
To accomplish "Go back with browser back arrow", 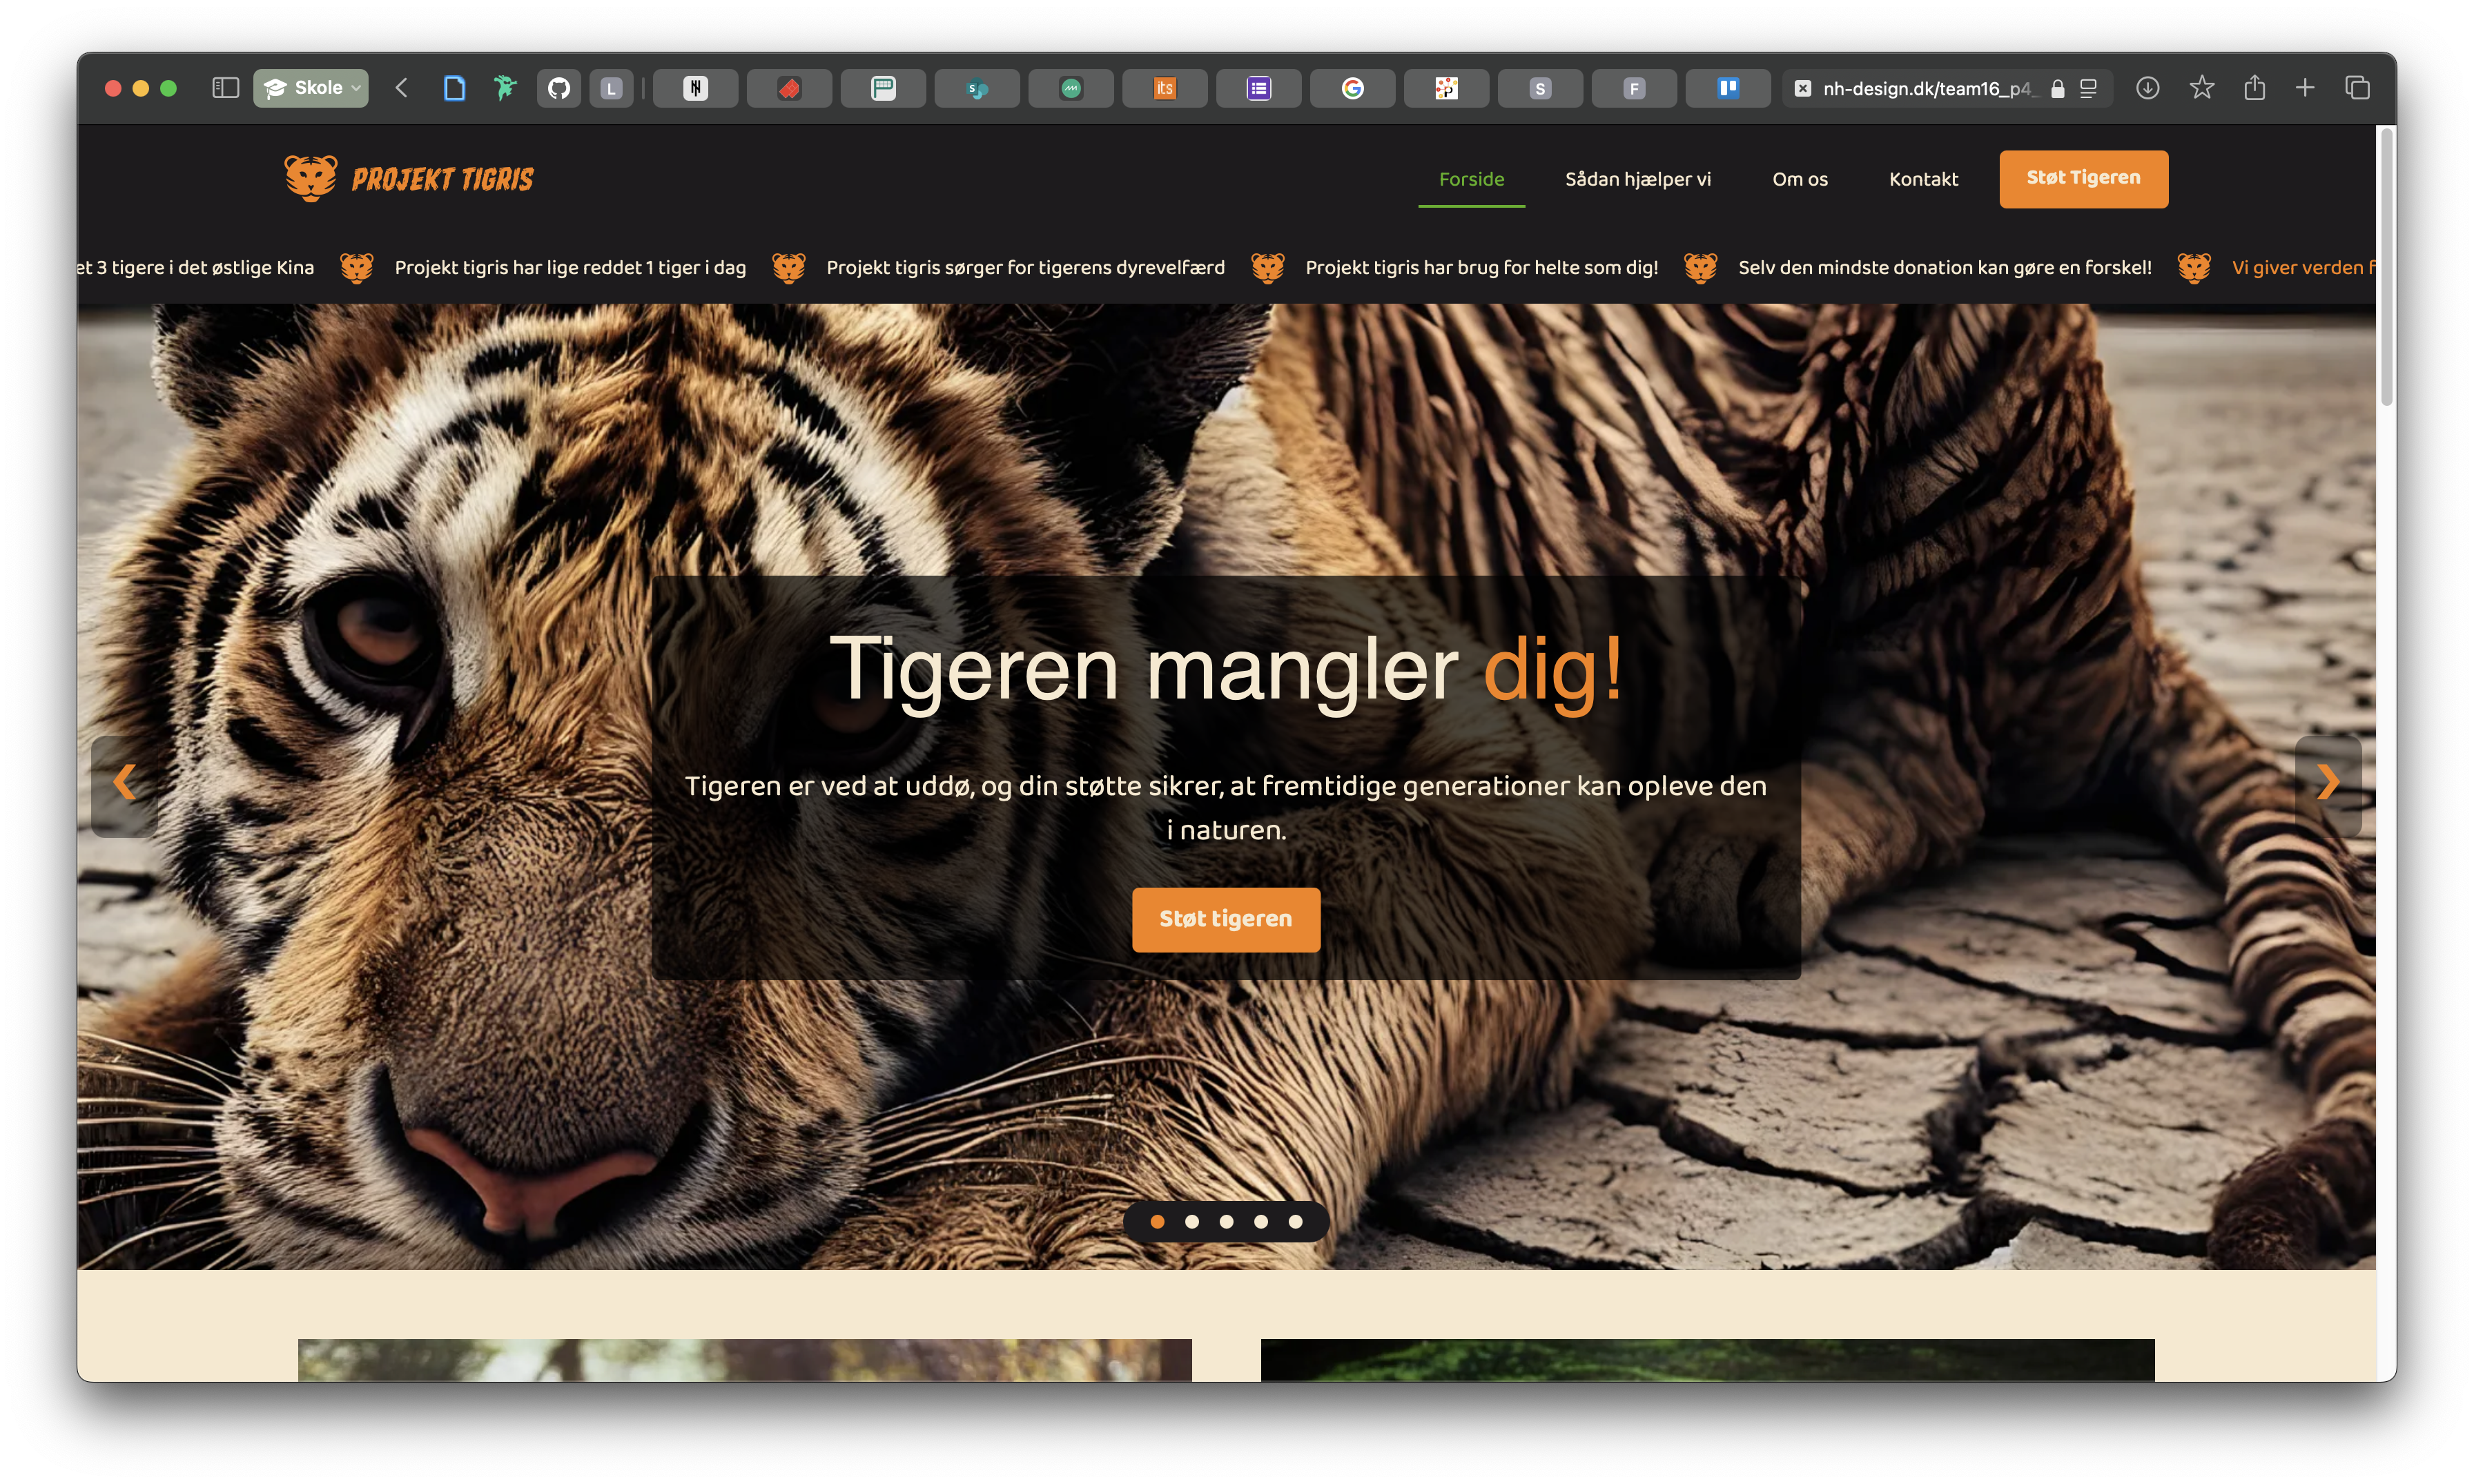I will click(402, 88).
